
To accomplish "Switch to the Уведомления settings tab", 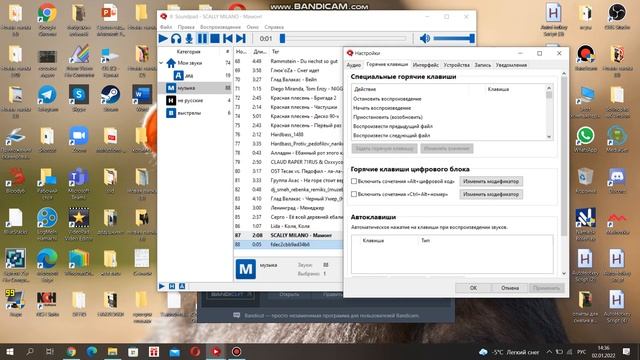I will [511, 65].
